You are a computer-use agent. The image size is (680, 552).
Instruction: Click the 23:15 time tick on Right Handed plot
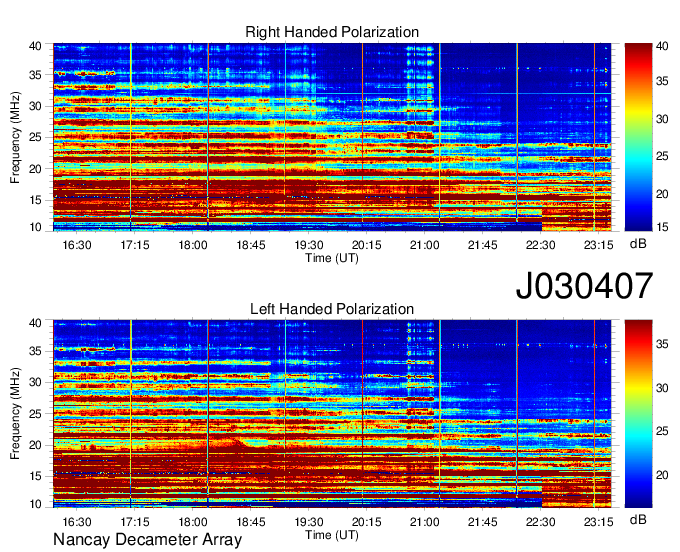598,245
